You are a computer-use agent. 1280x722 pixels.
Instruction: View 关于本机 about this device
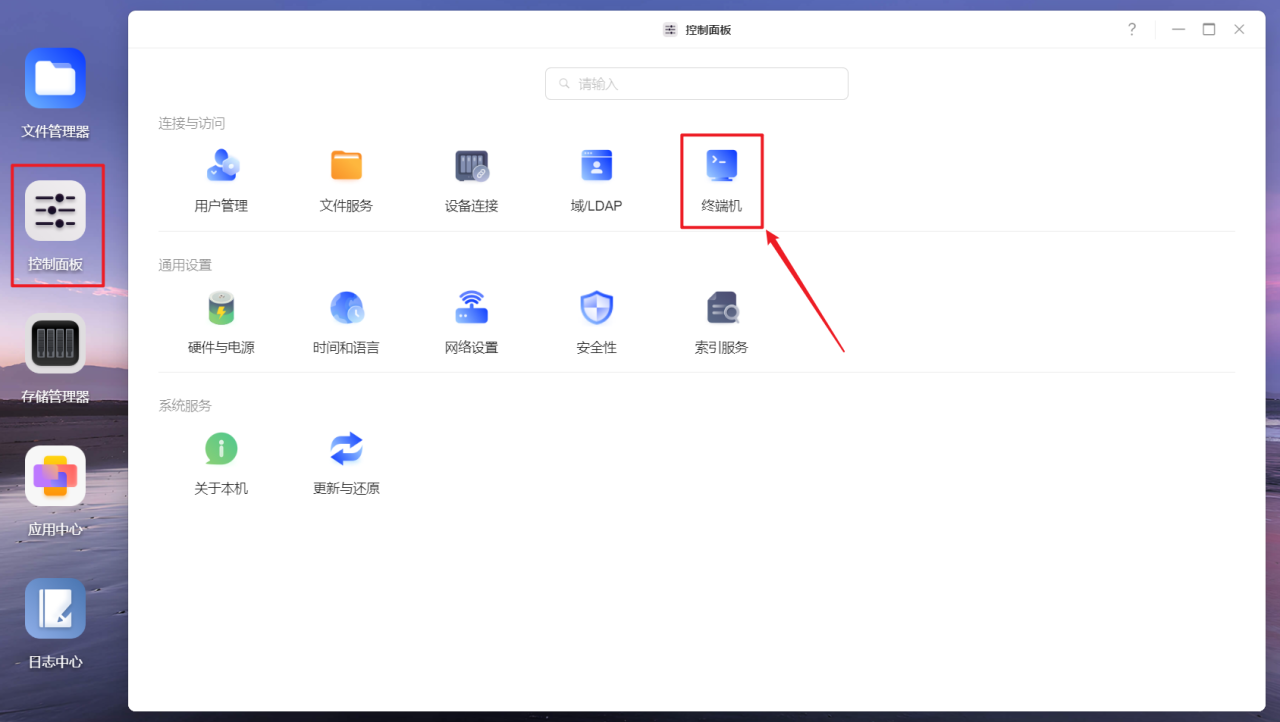(221, 448)
